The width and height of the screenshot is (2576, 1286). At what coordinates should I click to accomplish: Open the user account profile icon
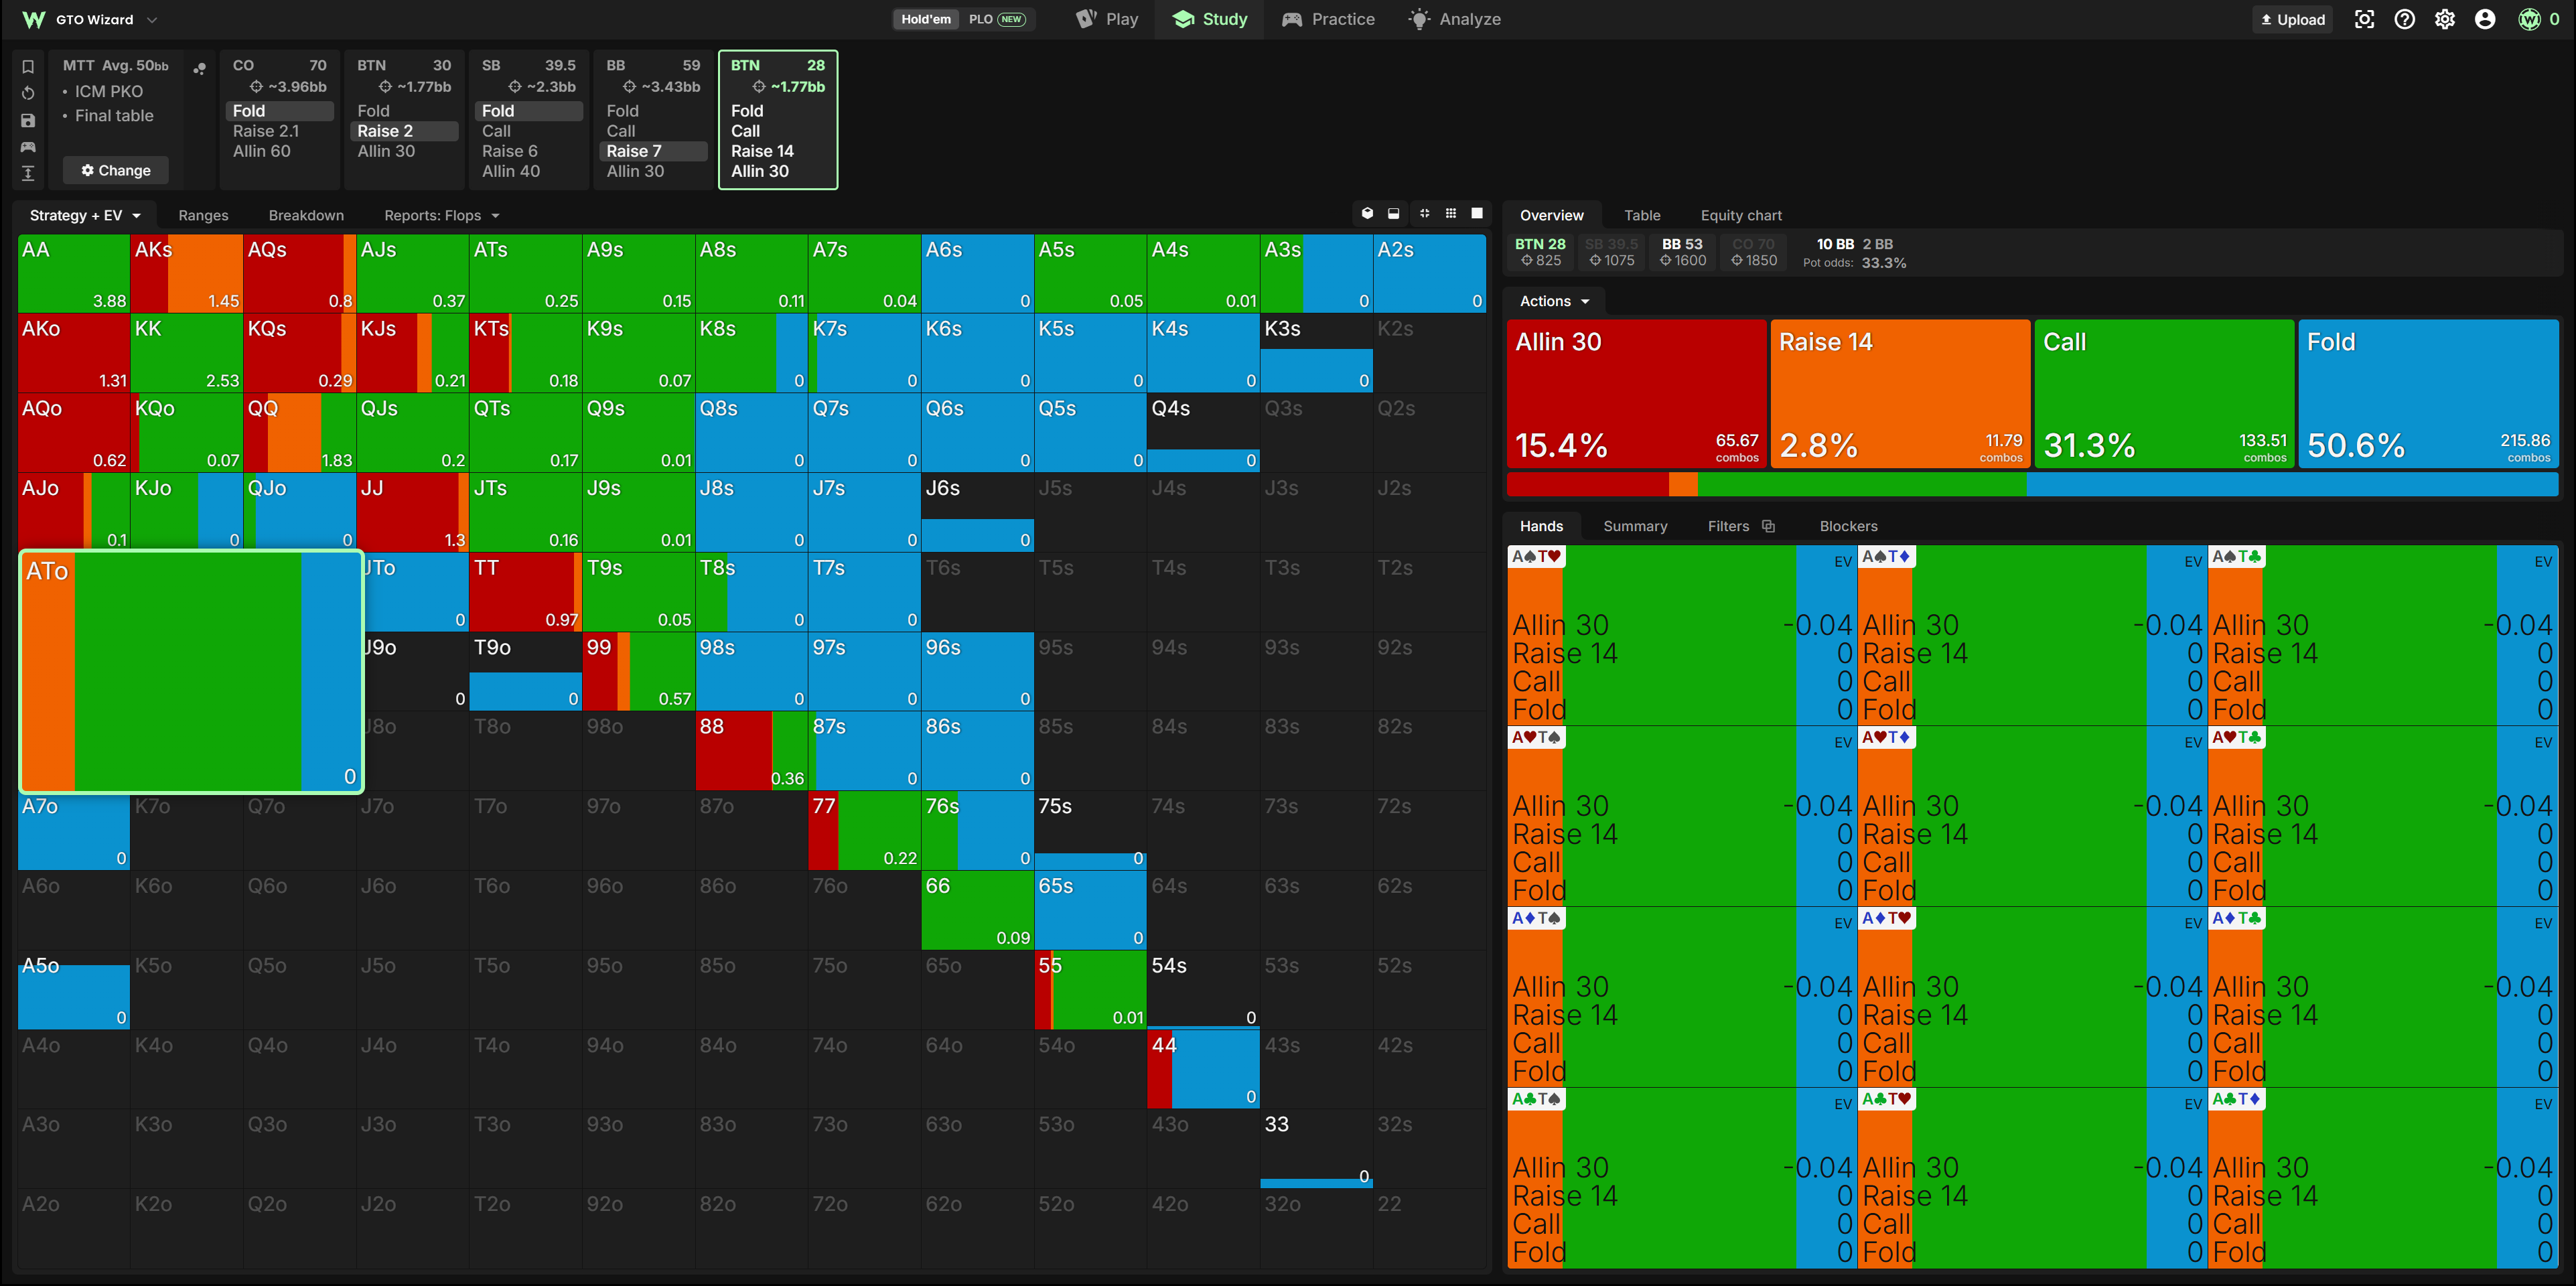tap(2484, 19)
